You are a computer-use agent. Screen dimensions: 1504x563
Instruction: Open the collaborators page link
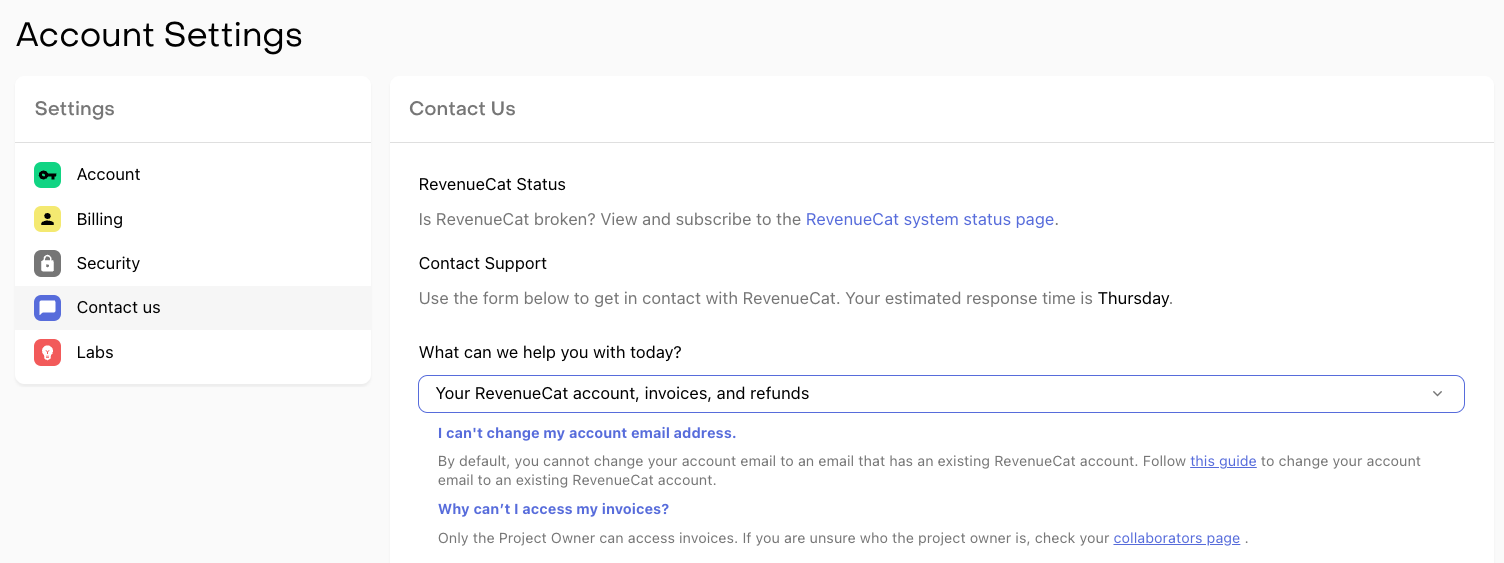(x=1176, y=538)
